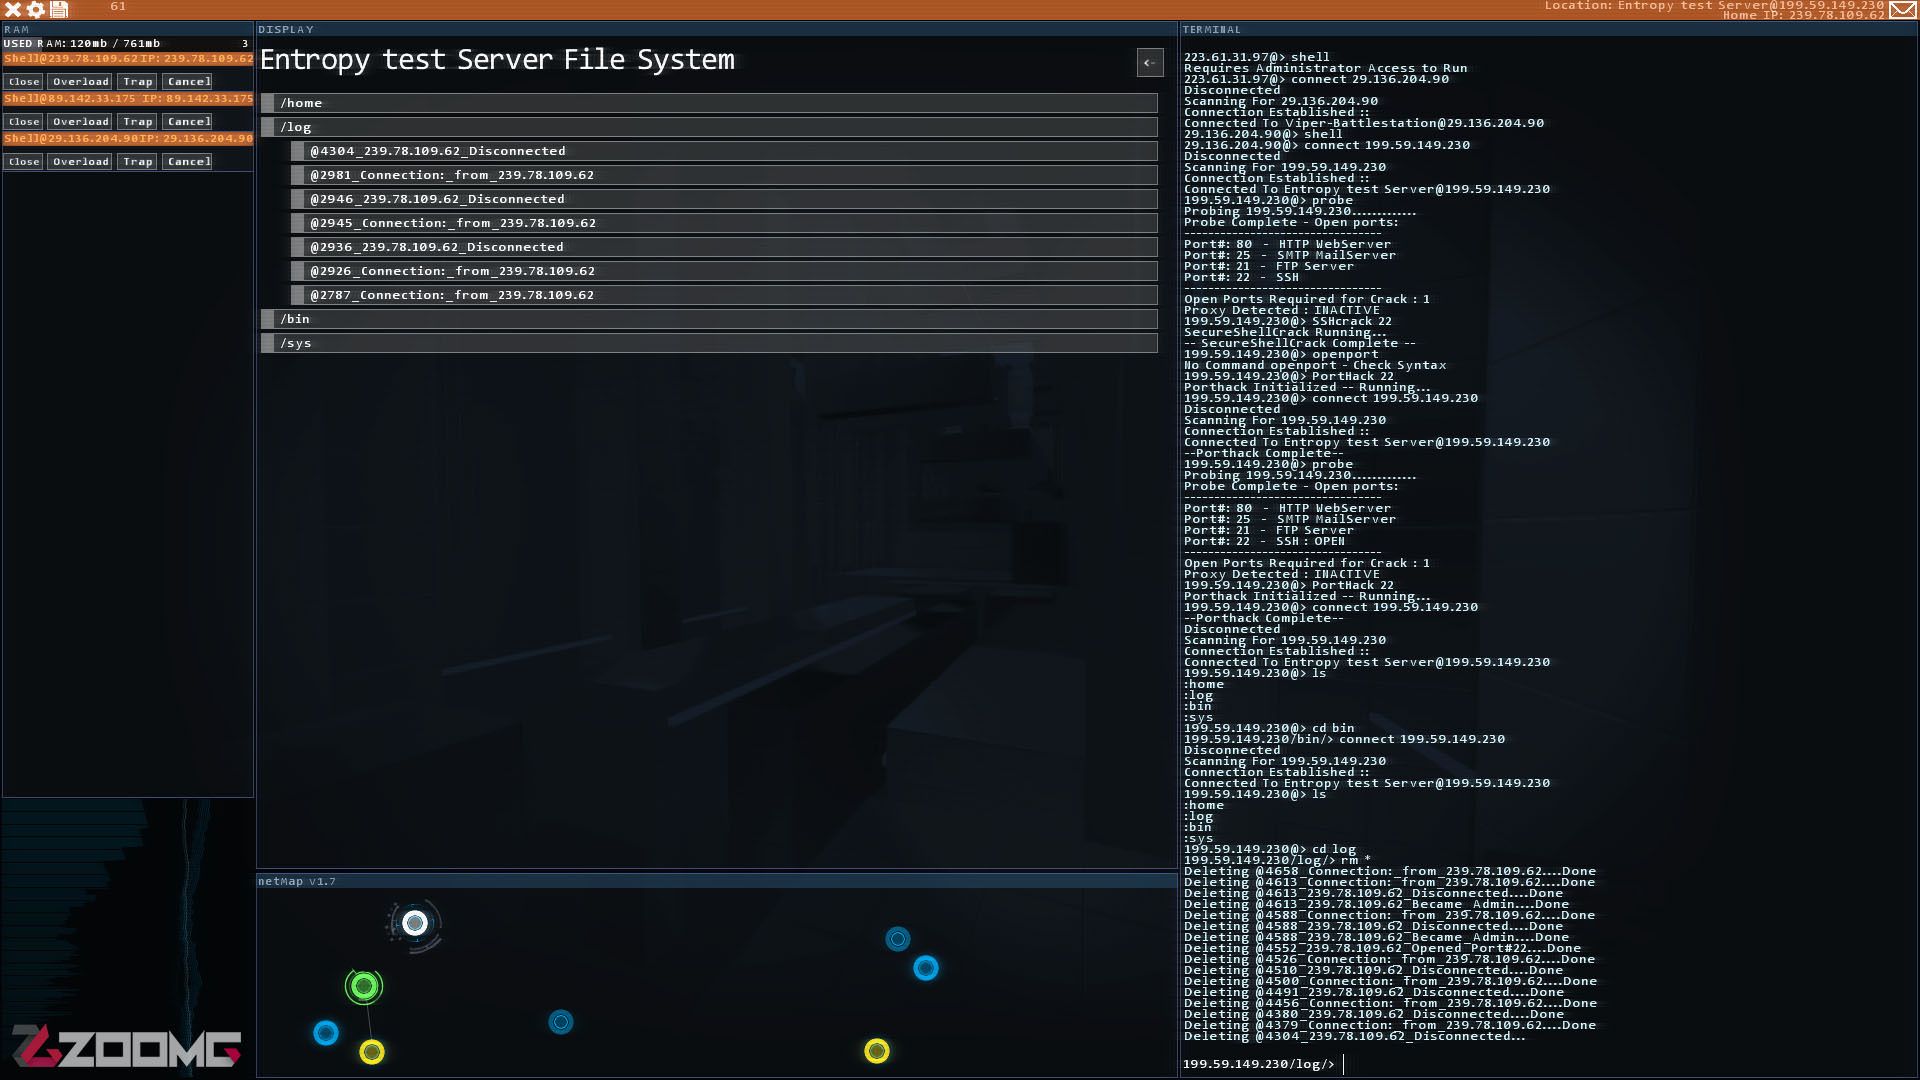Click the Trap icon on Shell@29.136.204.90

click(138, 161)
